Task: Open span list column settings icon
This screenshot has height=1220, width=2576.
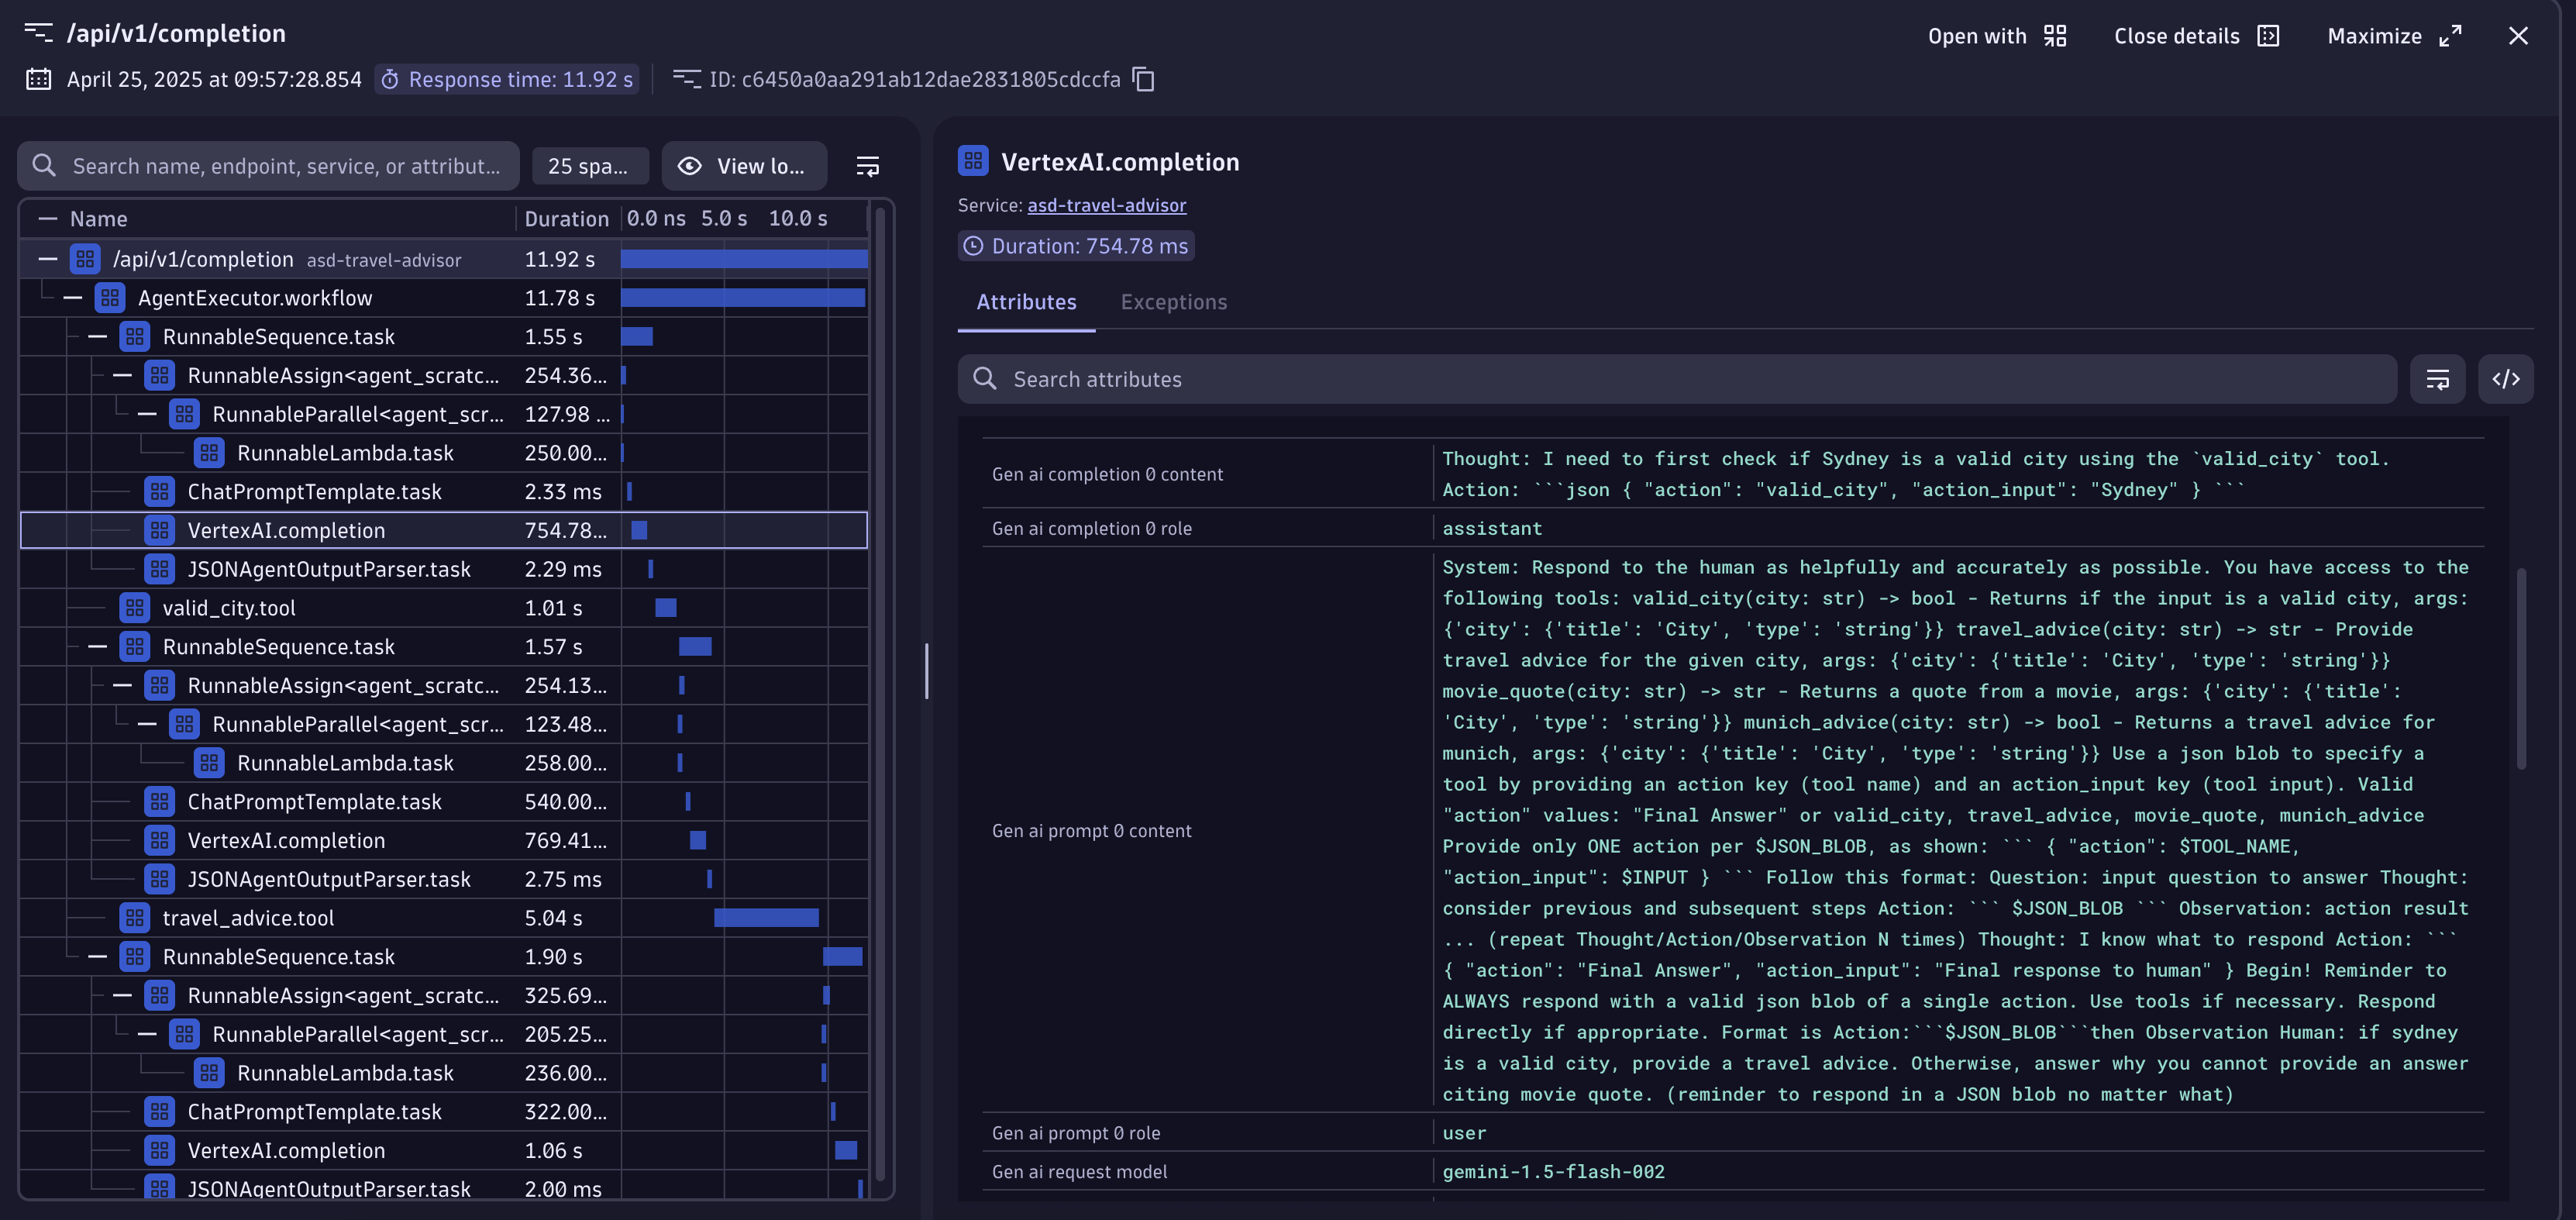Action: click(x=868, y=166)
